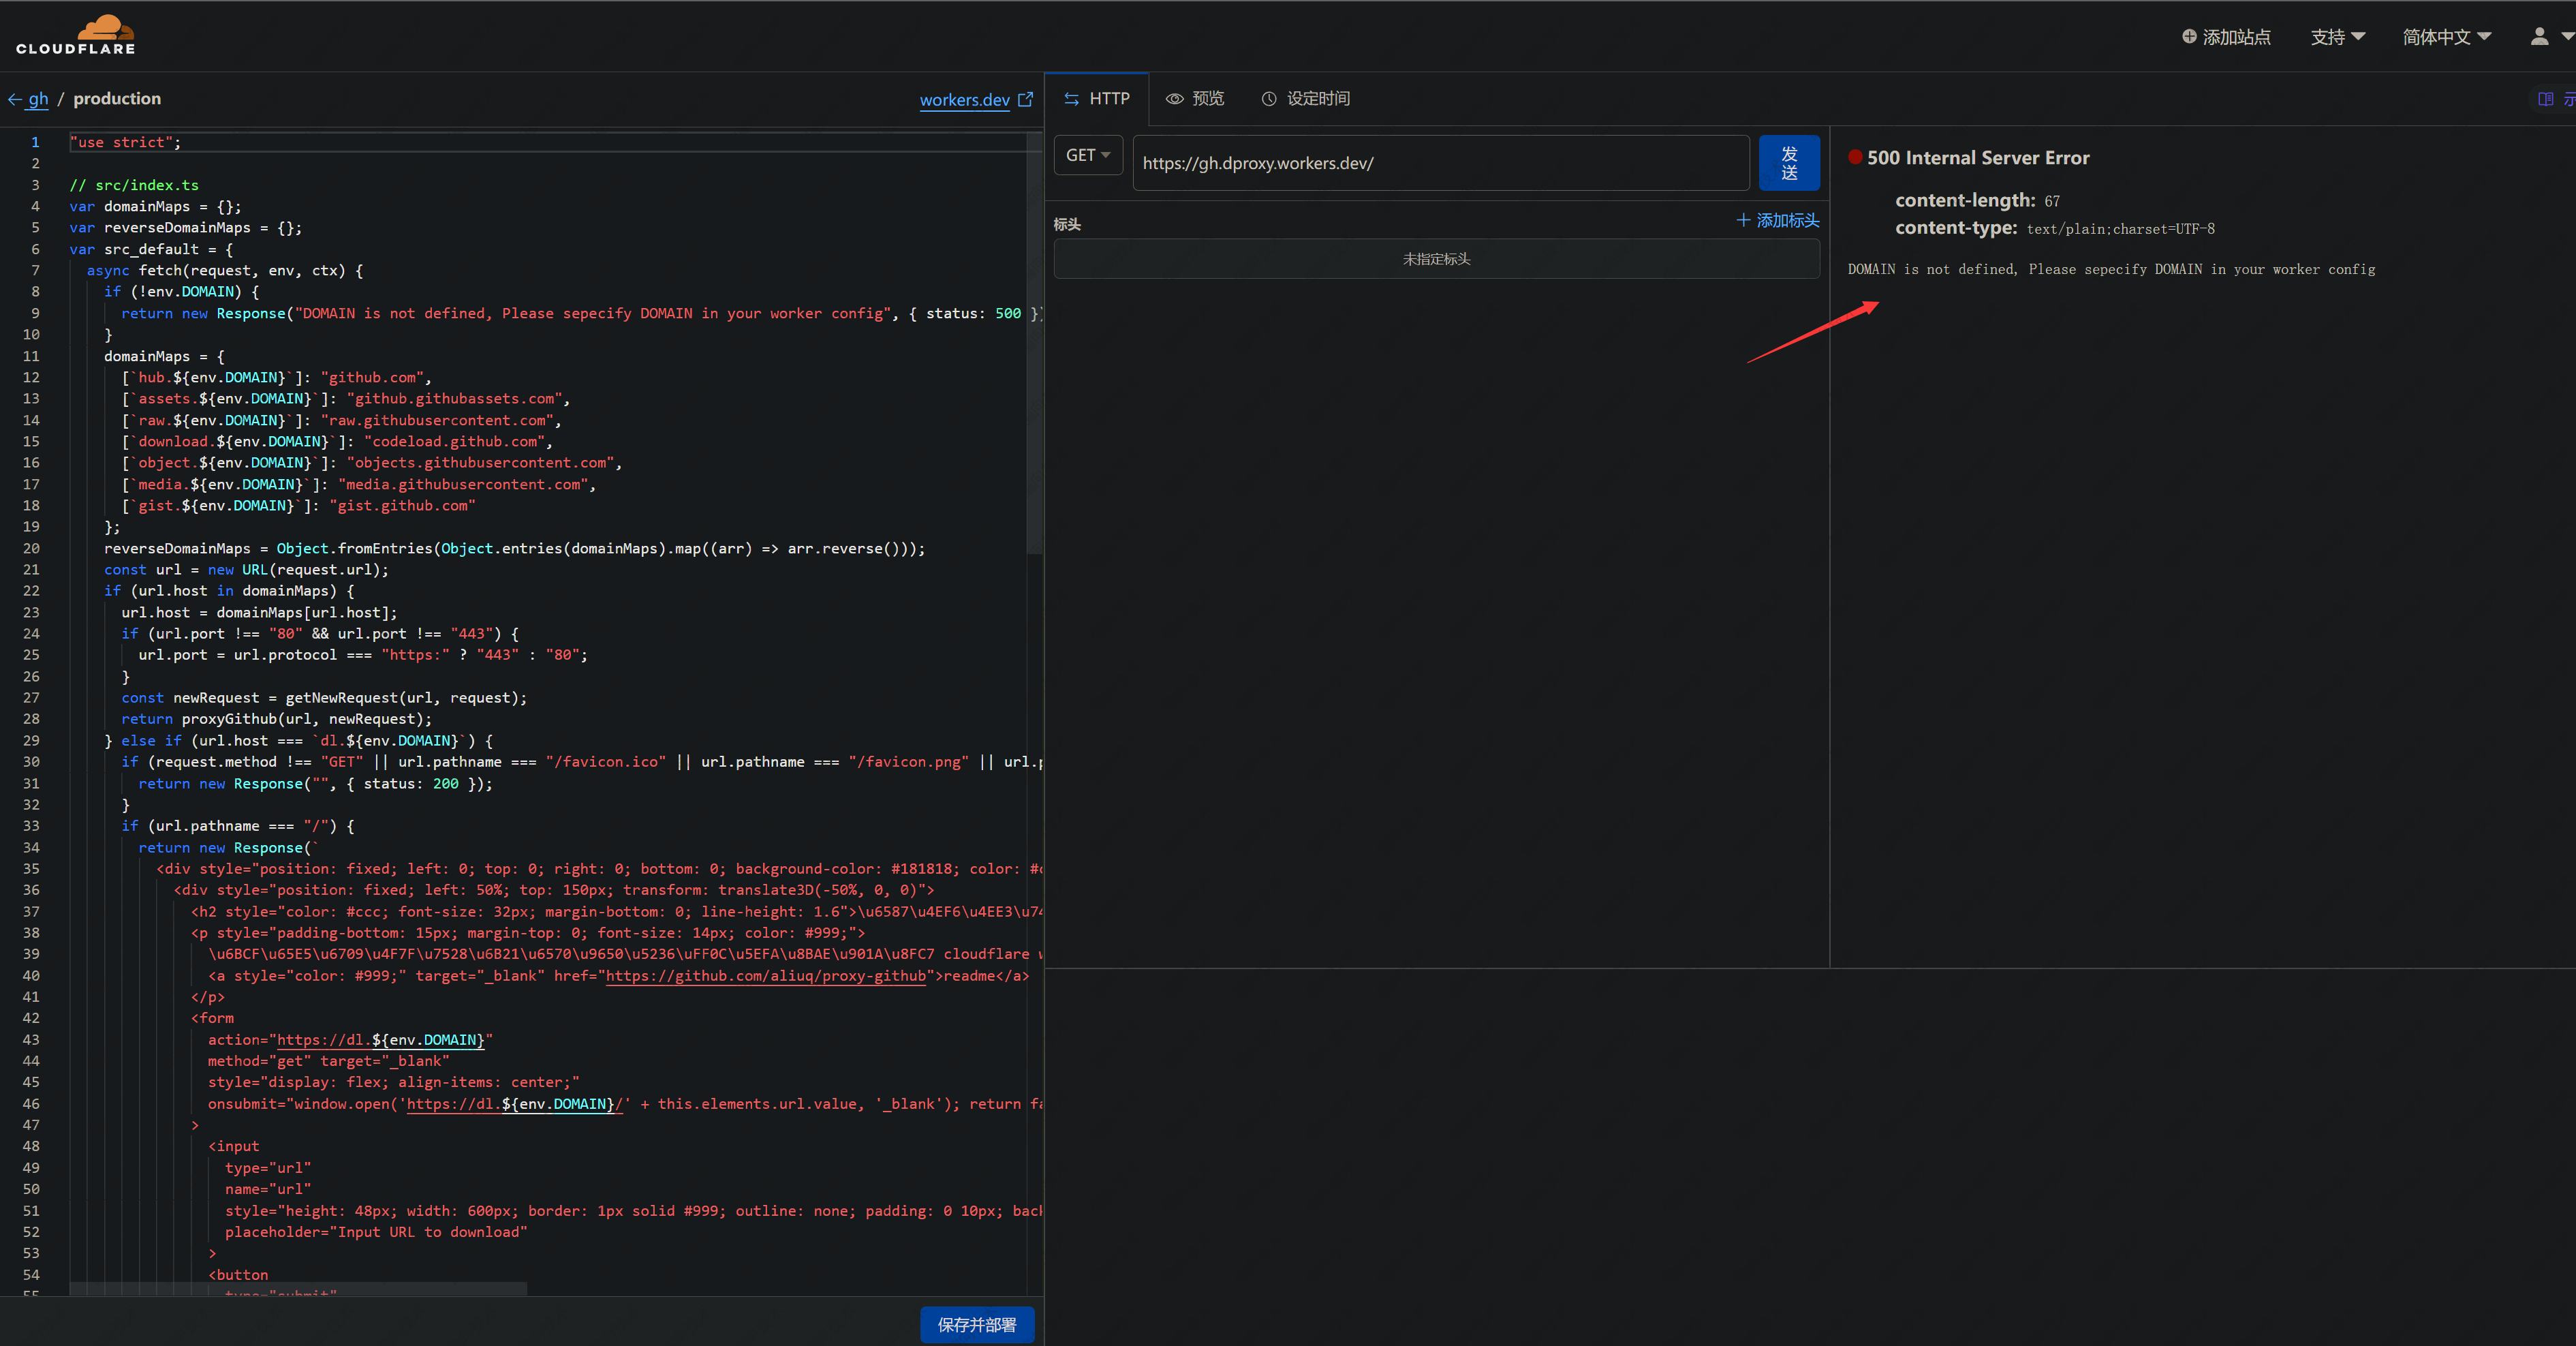The image size is (2576, 1346).
Task: Click the HTTP tab swap-arrows icon
Action: point(1071,99)
